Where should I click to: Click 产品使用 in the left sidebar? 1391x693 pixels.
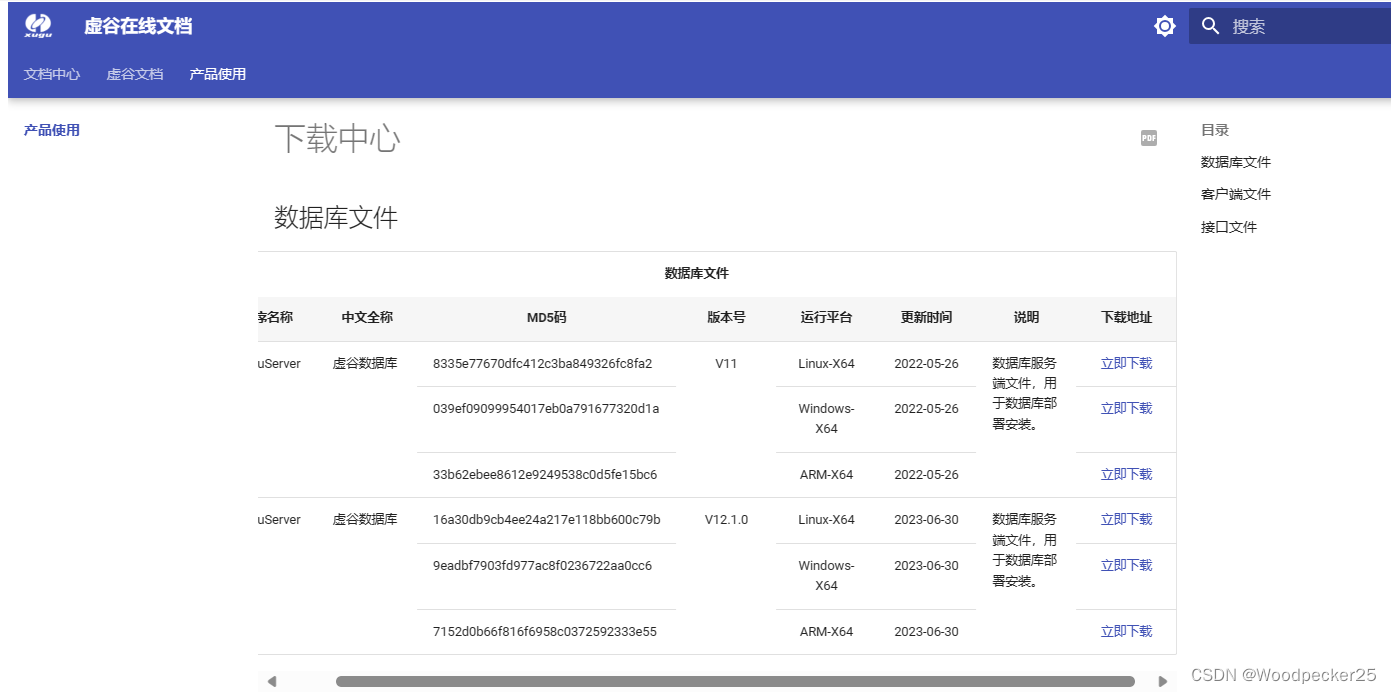tap(52, 130)
